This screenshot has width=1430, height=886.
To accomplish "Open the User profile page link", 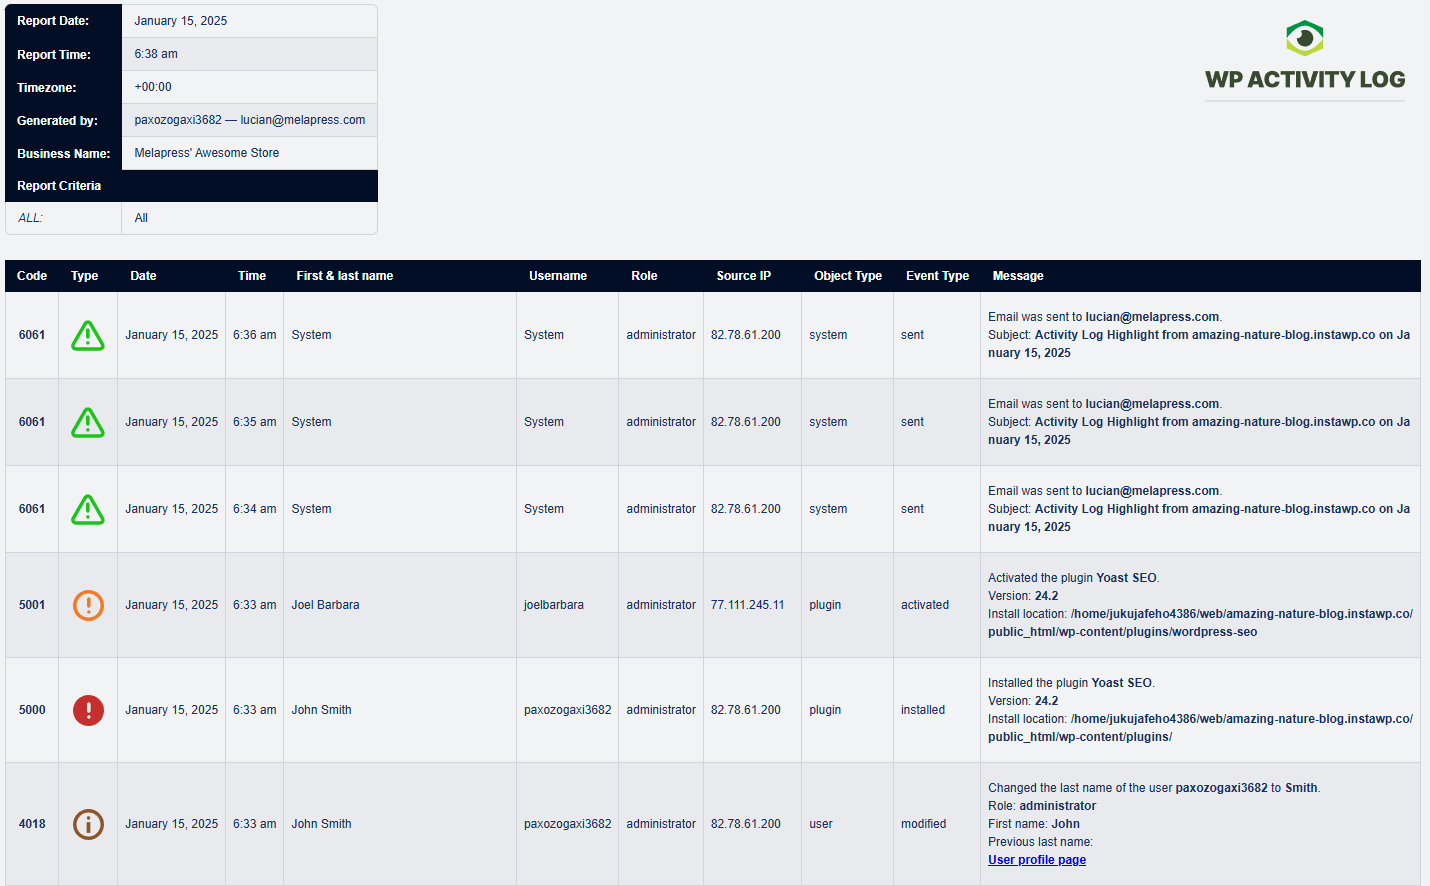I will (x=1036, y=859).
